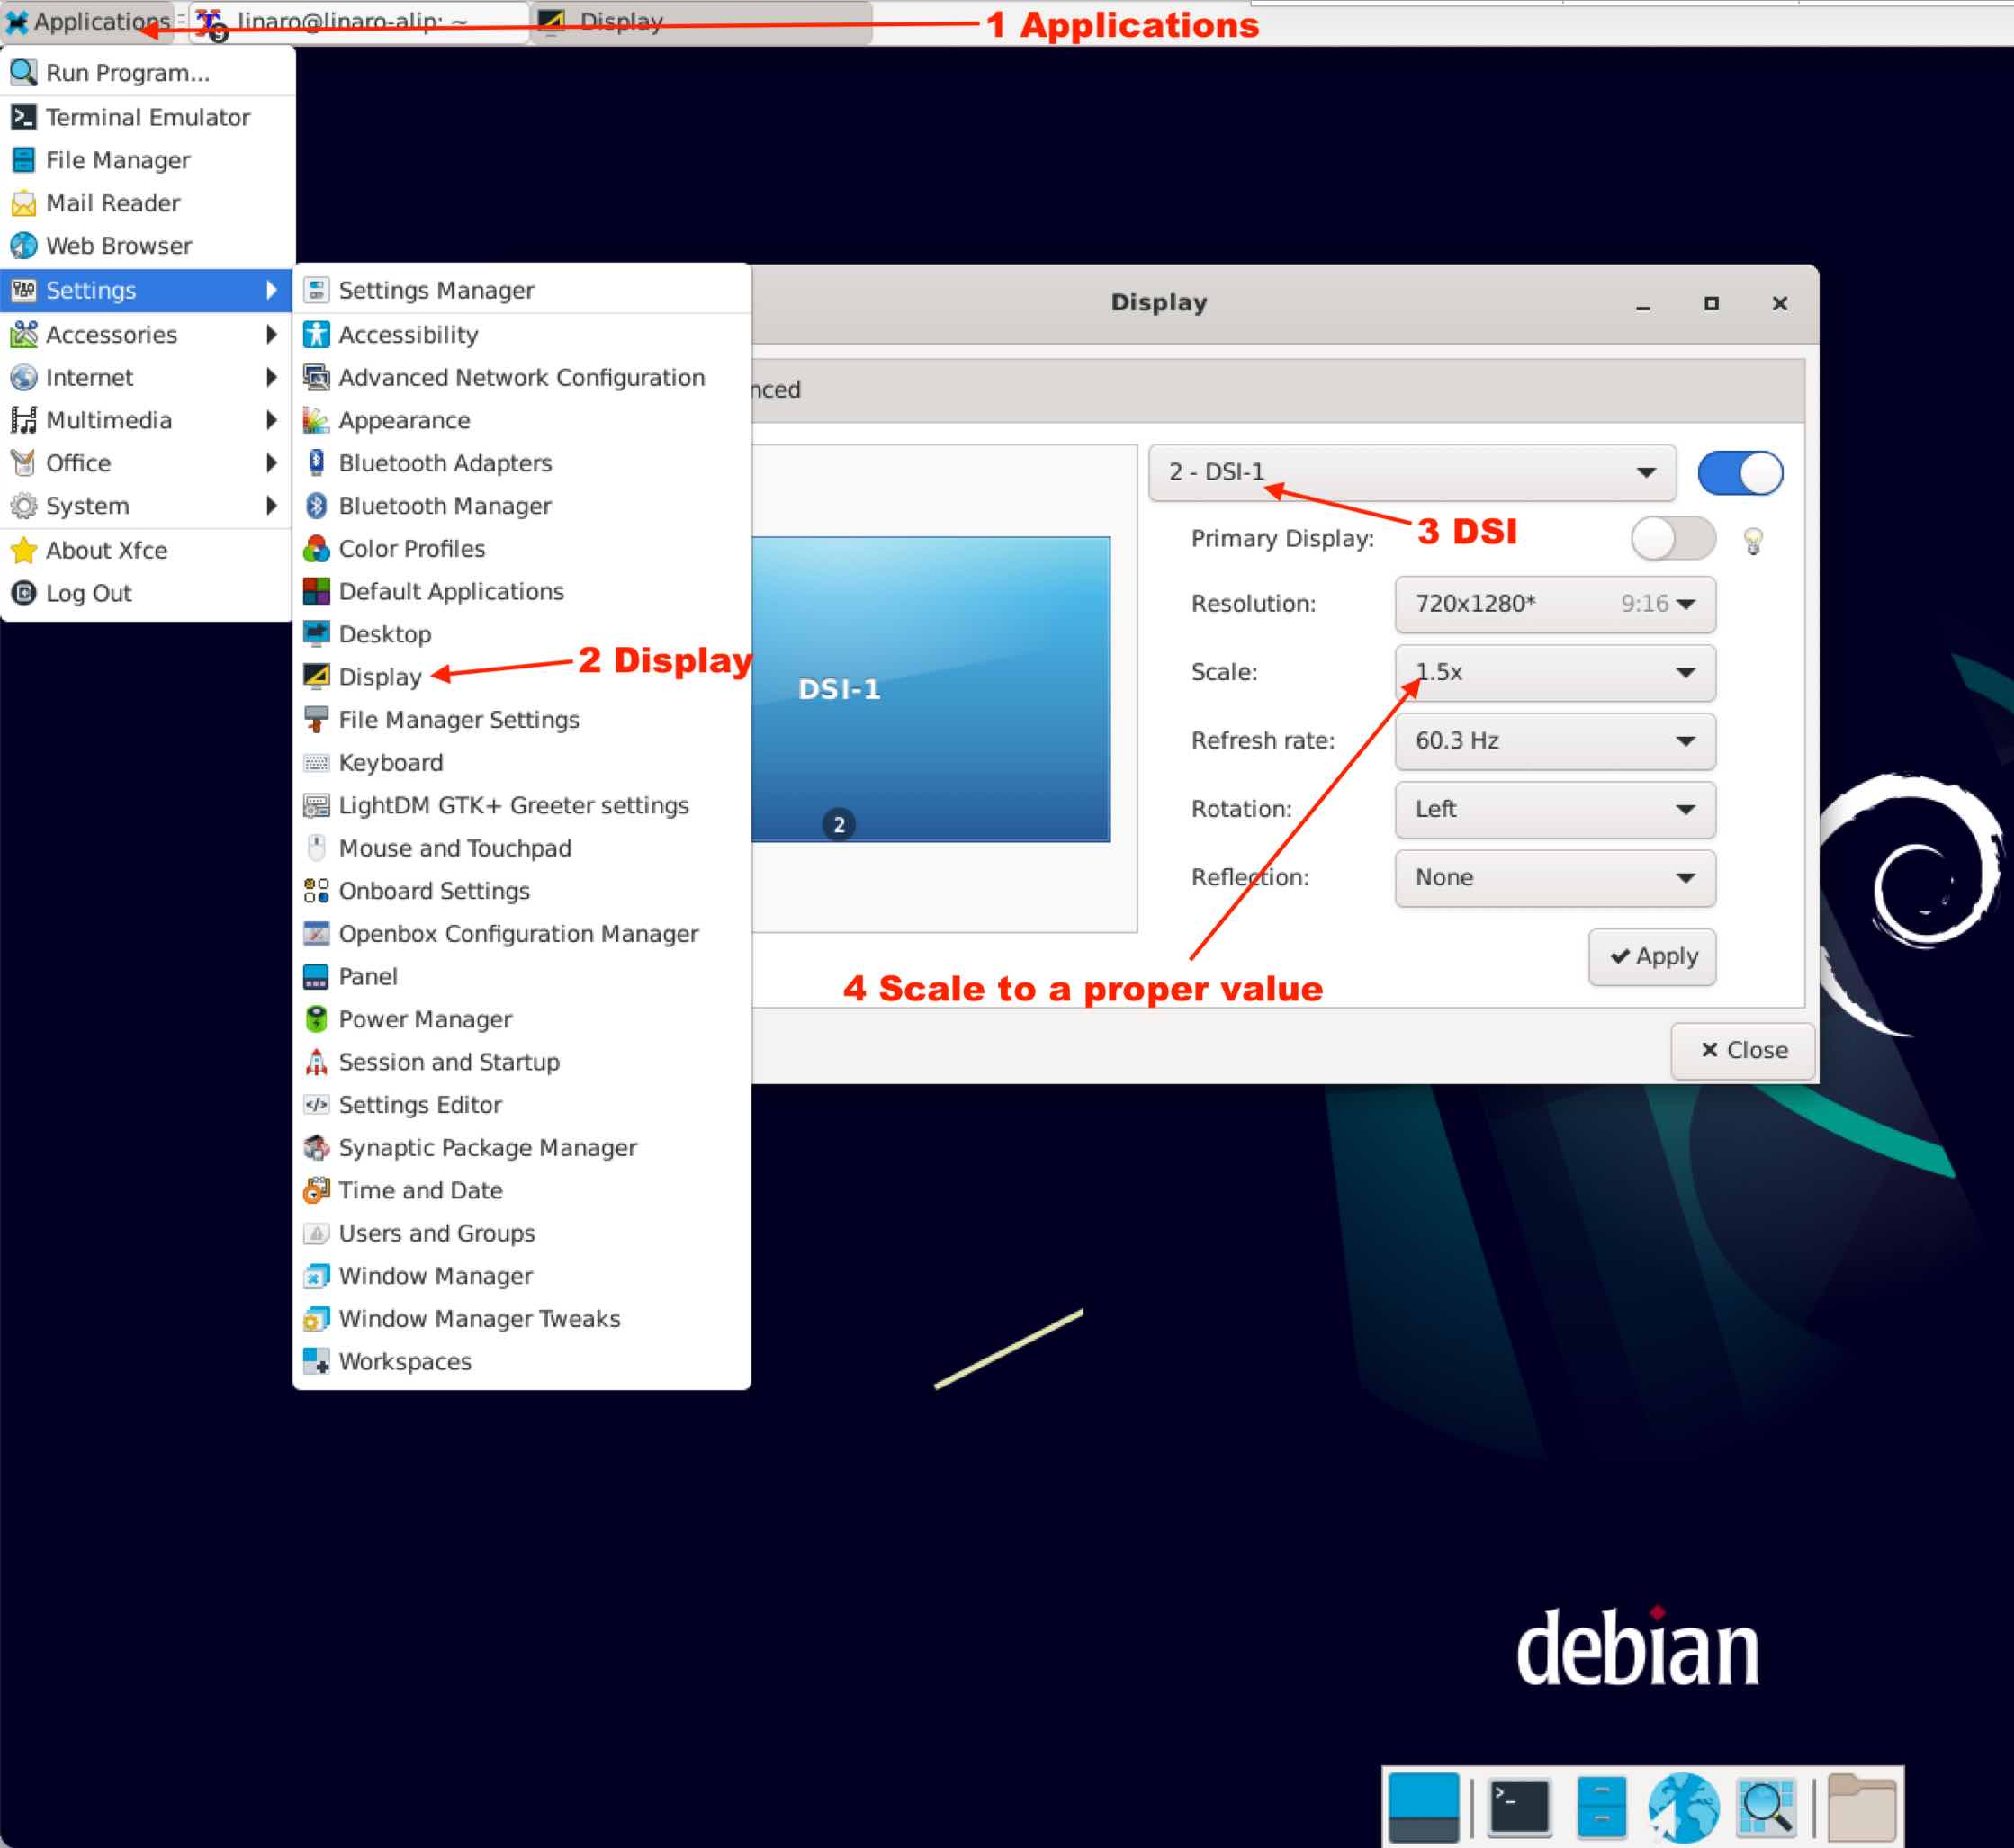This screenshot has height=1848, width=2014.
Task: Open Onboard Settings
Action: click(521, 891)
